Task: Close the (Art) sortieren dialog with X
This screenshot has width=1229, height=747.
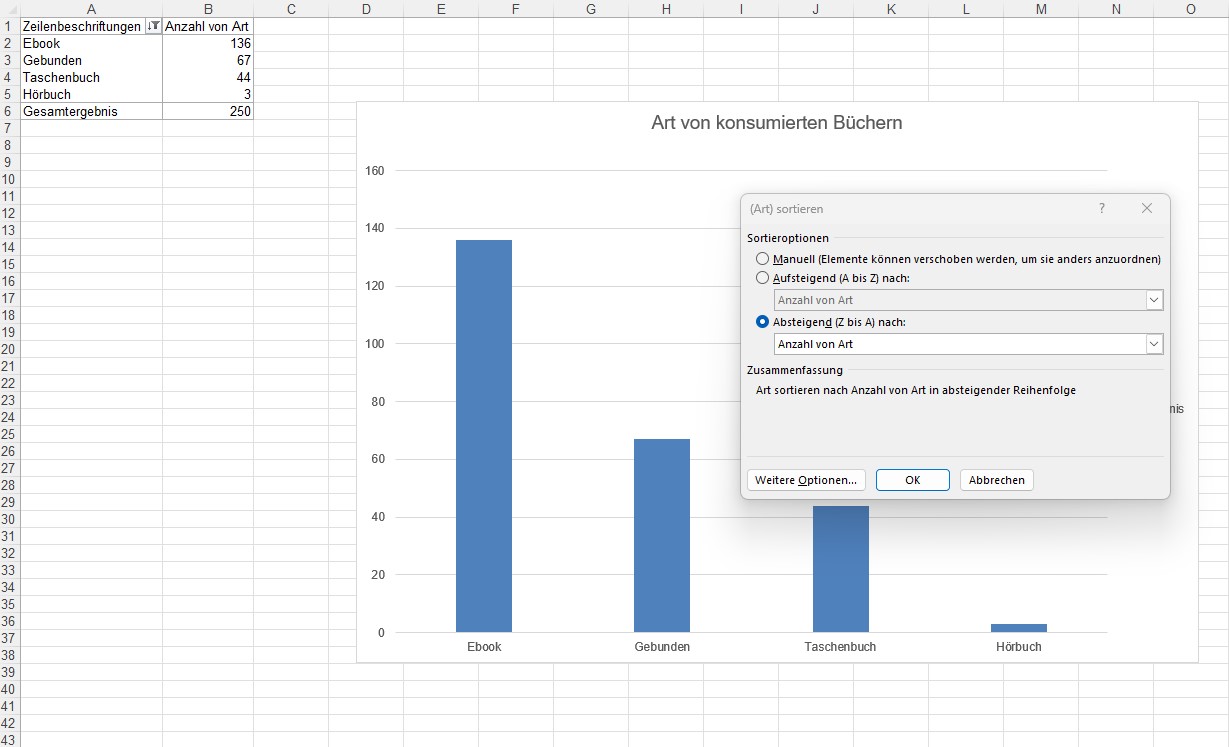Action: point(1147,208)
